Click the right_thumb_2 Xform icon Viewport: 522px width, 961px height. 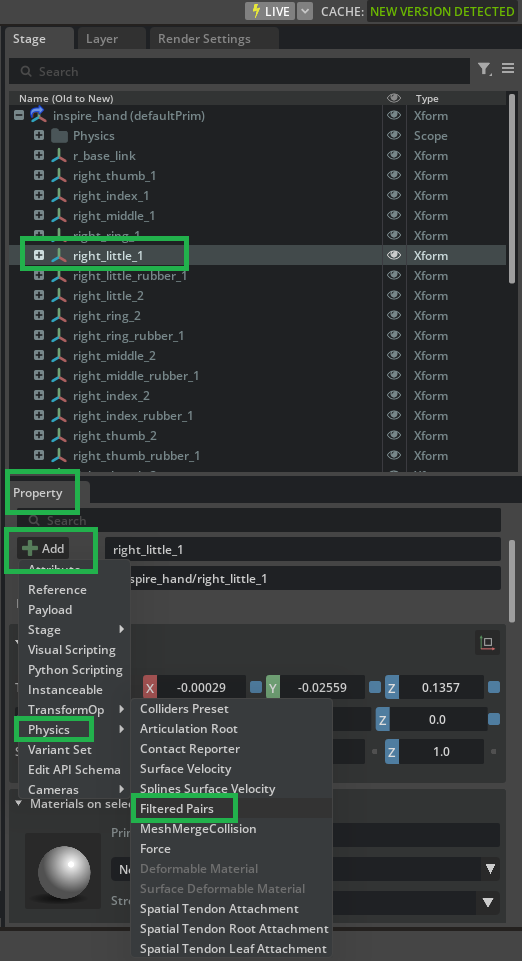pyautogui.click(x=59, y=436)
